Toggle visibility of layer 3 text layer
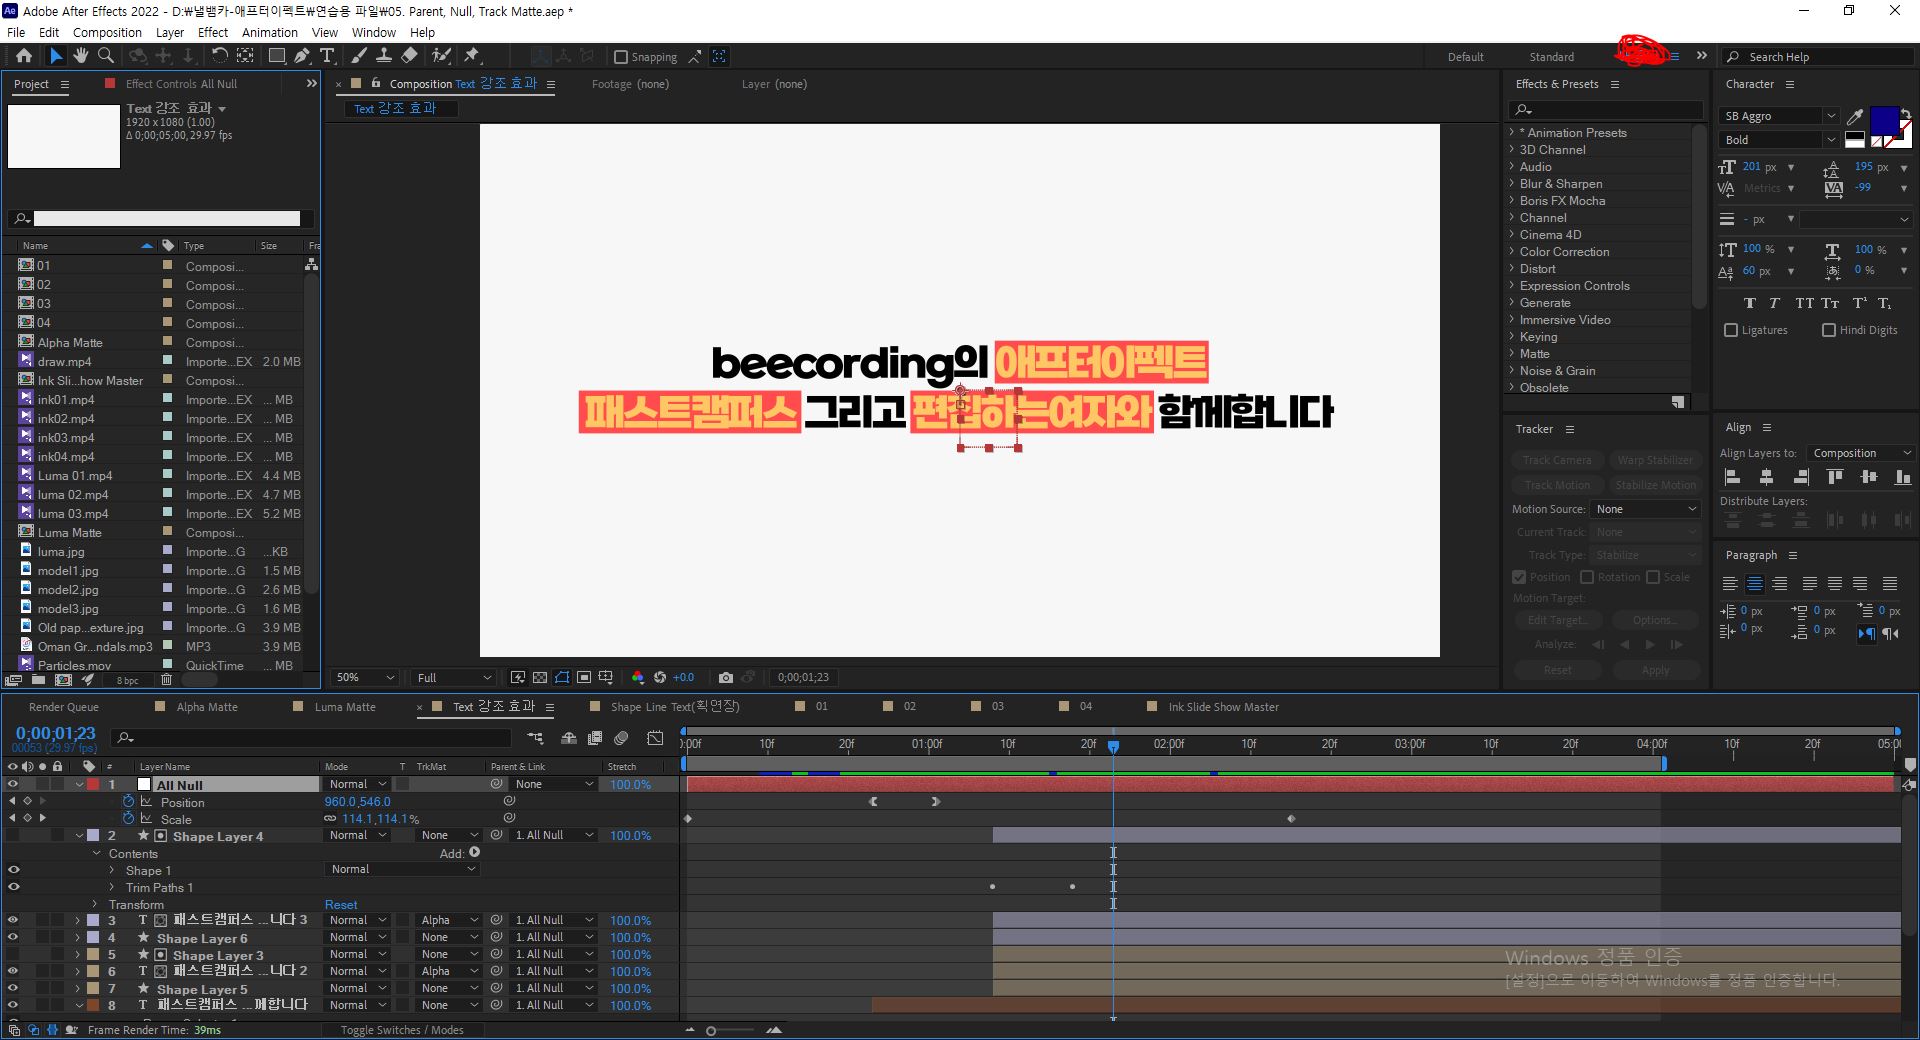 pyautogui.click(x=13, y=920)
